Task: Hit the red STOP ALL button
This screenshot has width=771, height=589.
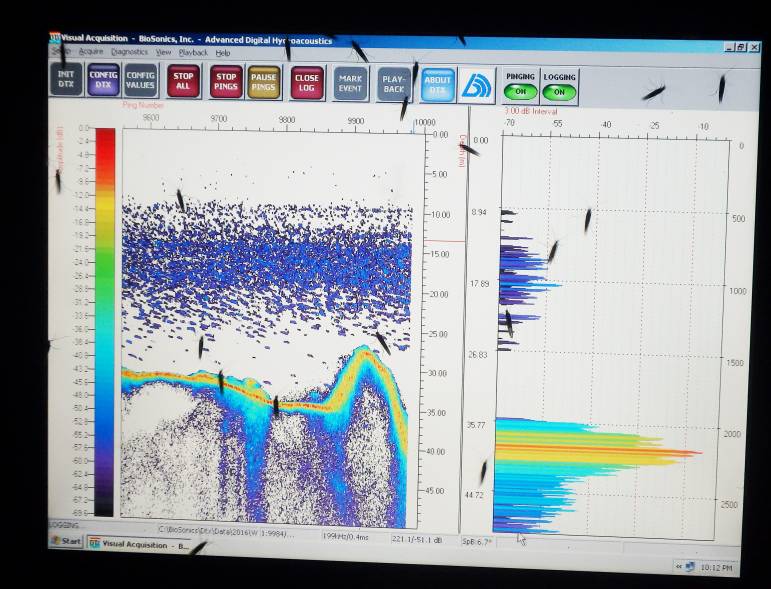Action: (x=183, y=81)
